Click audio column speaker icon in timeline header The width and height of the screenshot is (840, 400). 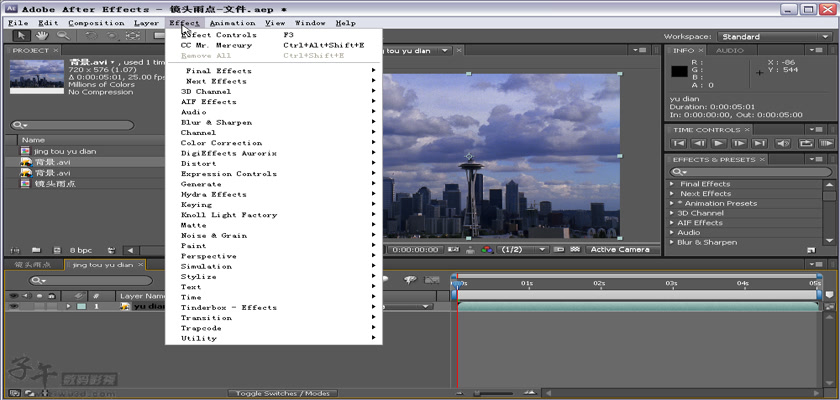28,296
